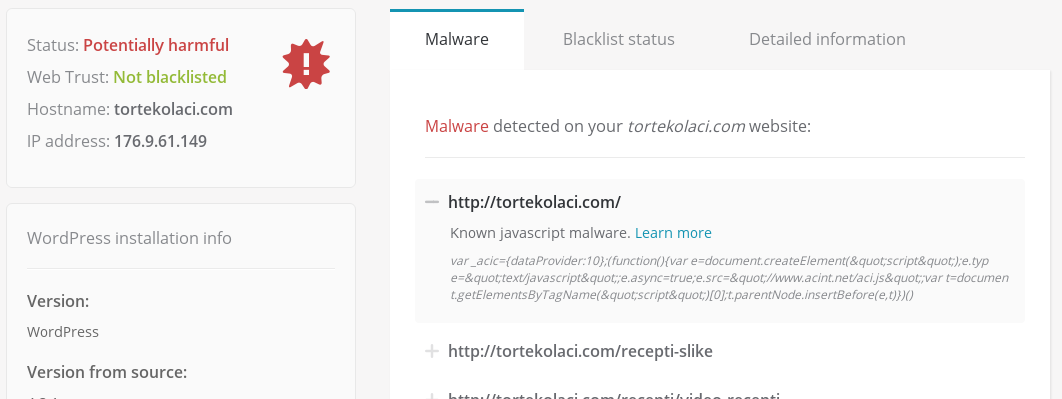Follow the Learn more link

coord(673,233)
